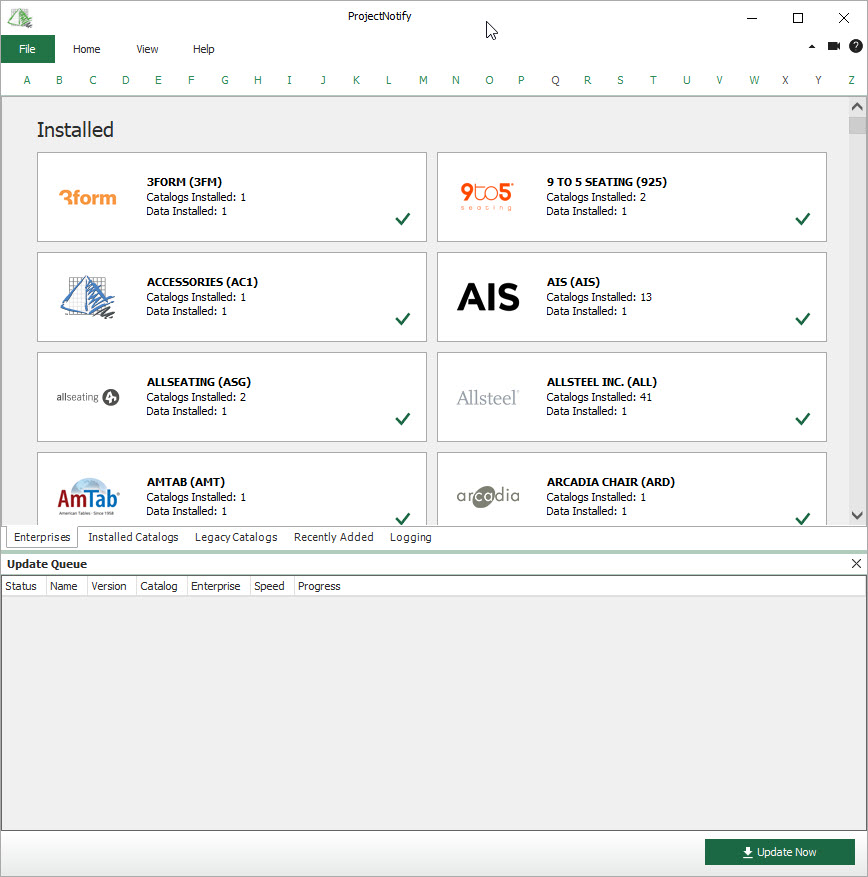Click the Allseating logo

tap(88, 397)
